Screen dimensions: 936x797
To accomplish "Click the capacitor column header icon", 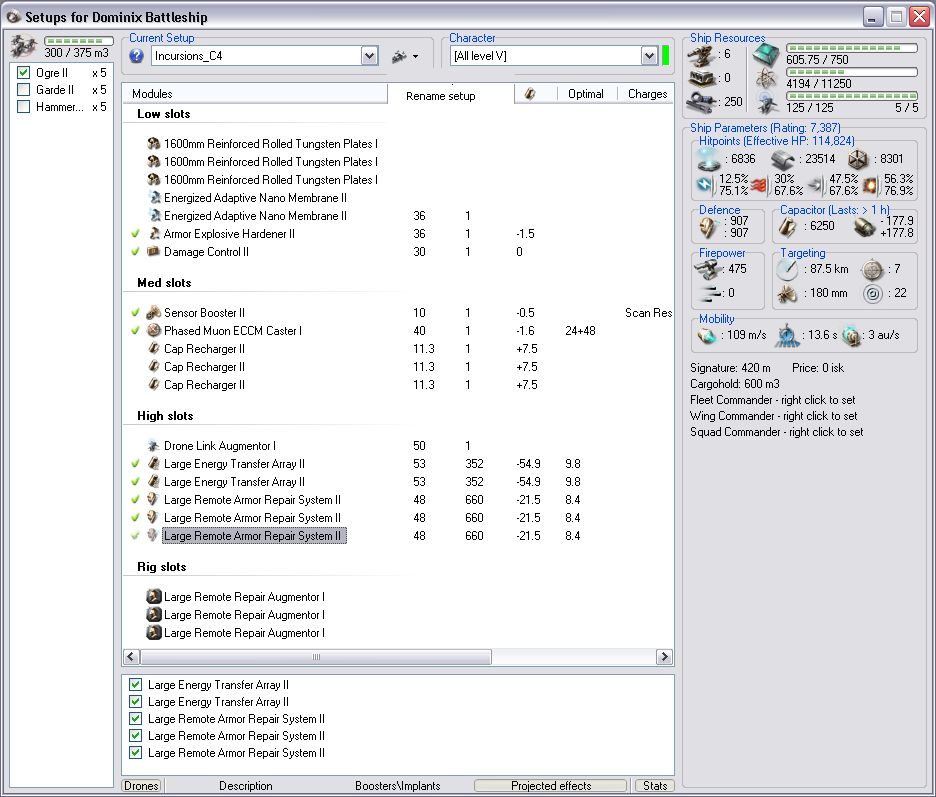I will 530,94.
